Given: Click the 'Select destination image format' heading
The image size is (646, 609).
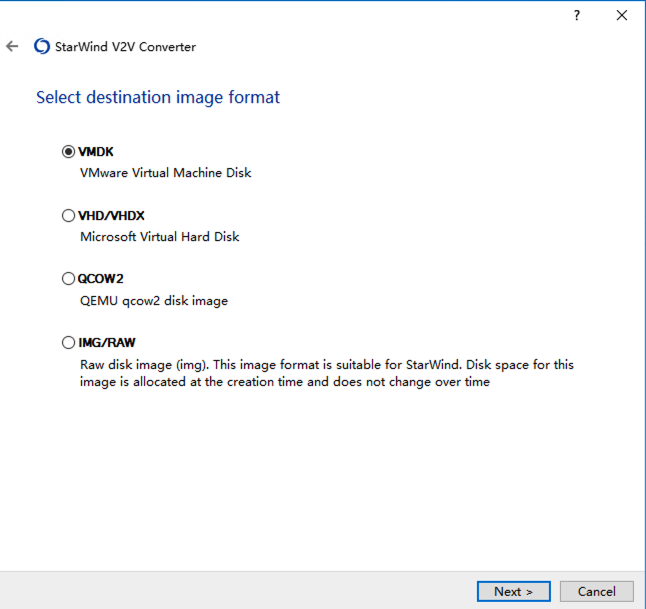Looking at the screenshot, I should tap(158, 97).
